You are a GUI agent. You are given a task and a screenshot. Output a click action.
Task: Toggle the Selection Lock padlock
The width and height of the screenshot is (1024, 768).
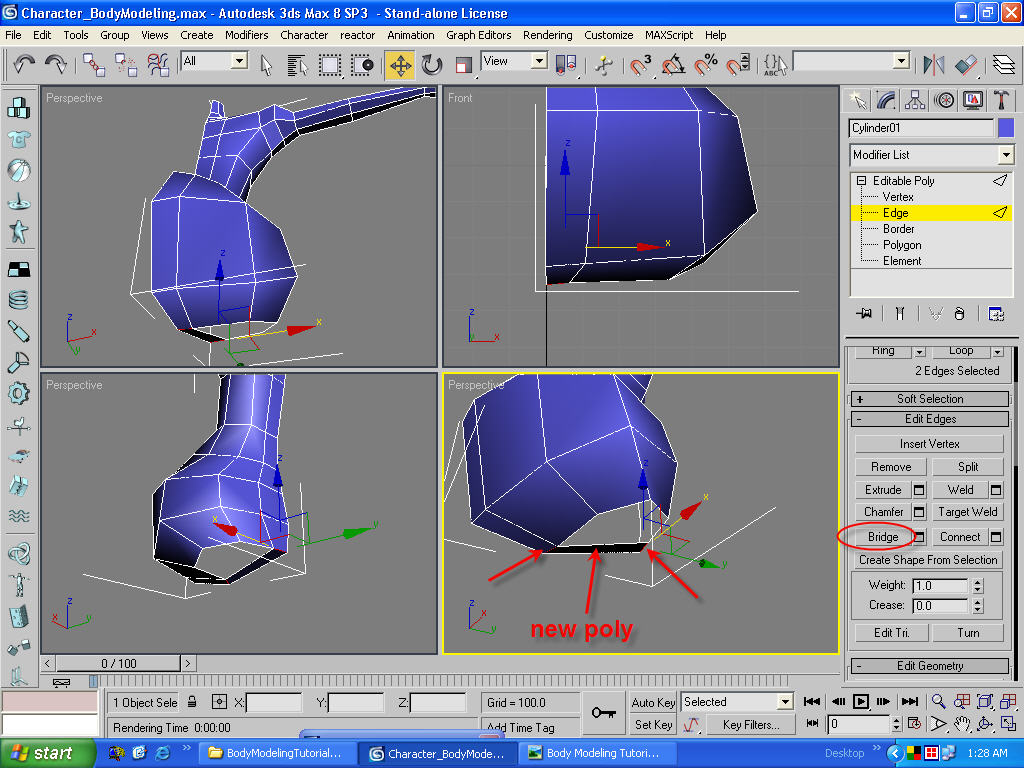coord(192,702)
